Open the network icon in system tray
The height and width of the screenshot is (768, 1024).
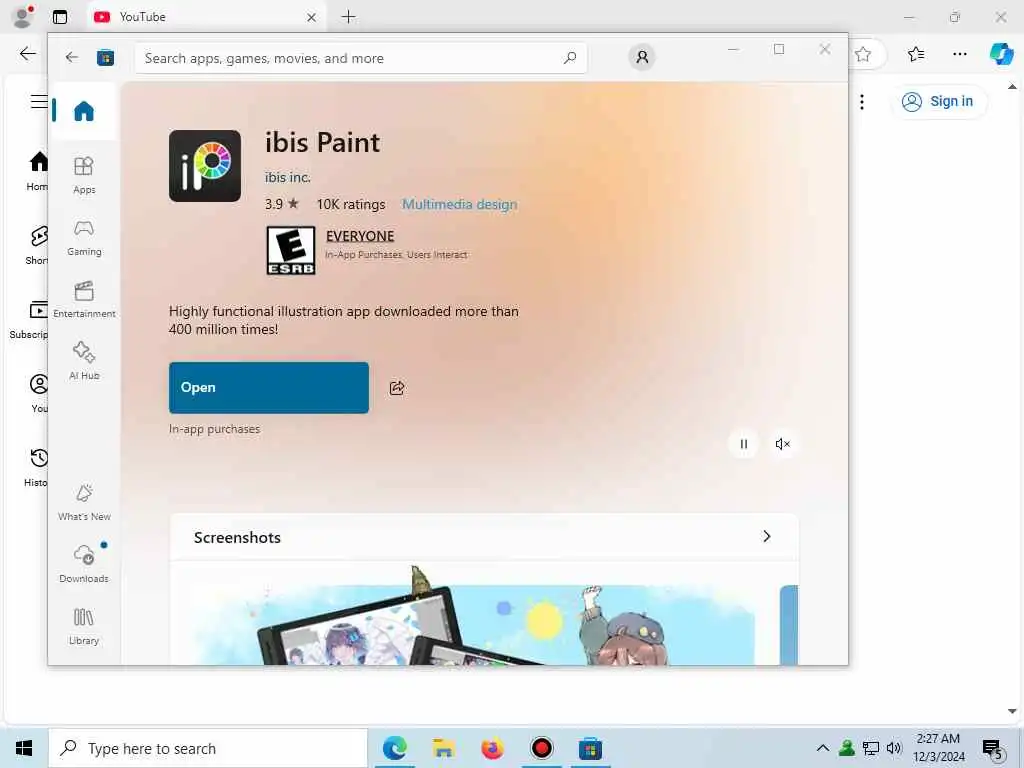coord(871,748)
